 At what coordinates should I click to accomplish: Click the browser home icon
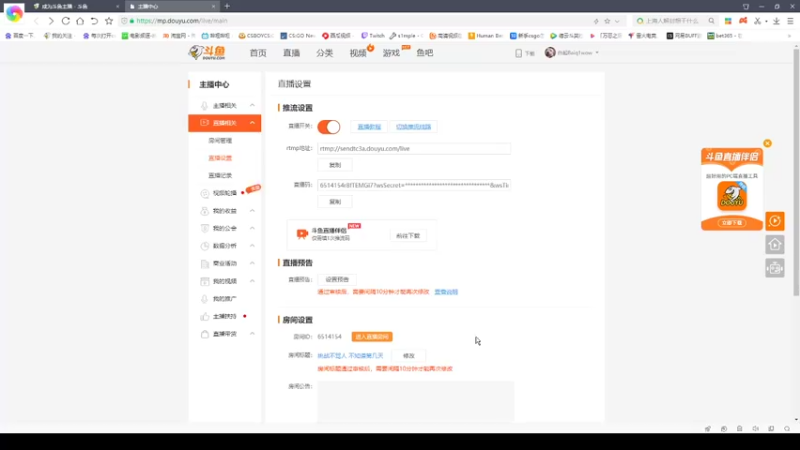80,21
